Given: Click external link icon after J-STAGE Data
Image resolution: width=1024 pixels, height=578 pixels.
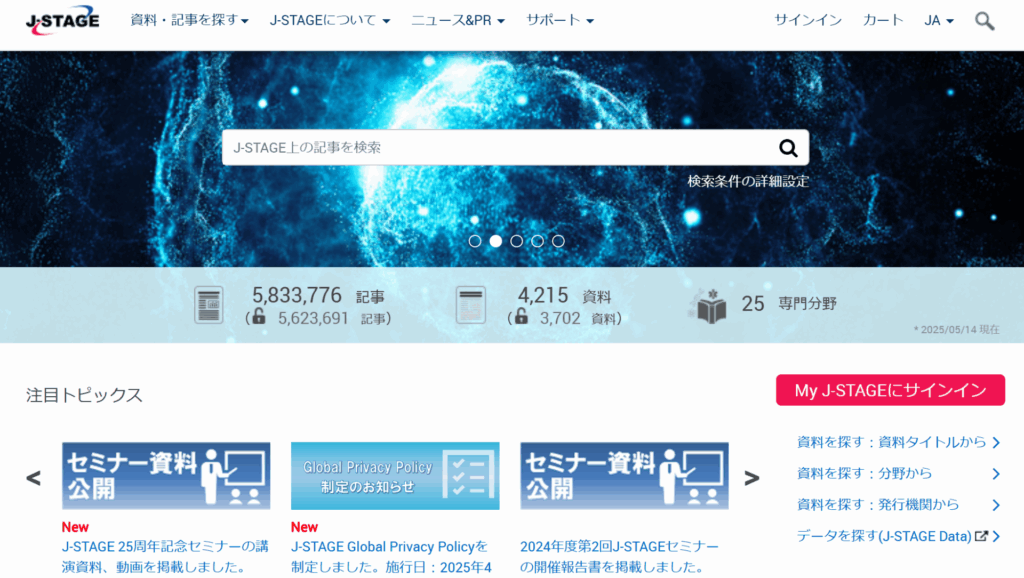Looking at the screenshot, I should pos(981,536).
